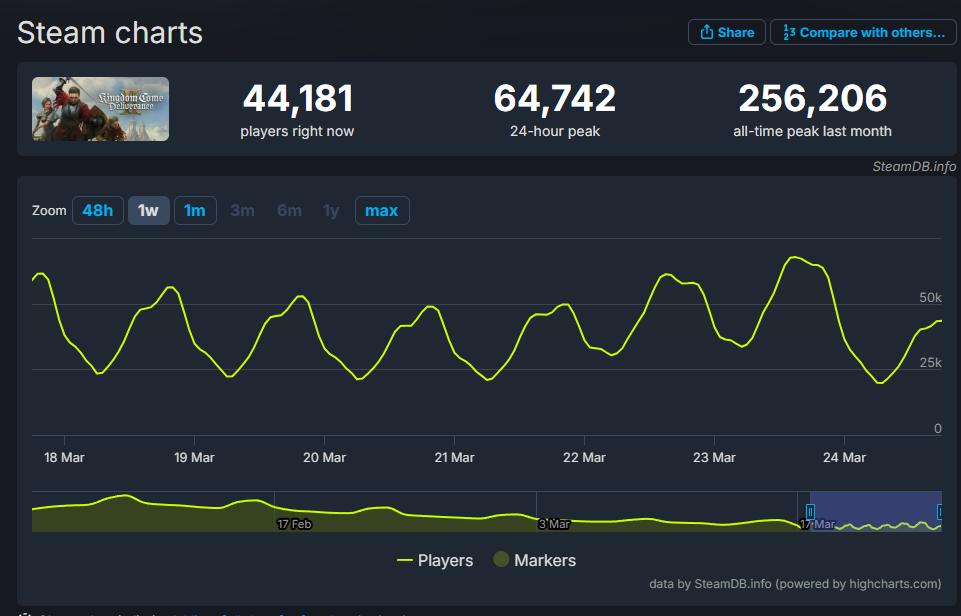Click the 256,206 all-time peak value
Image resolution: width=961 pixels, height=616 pixels.
(813, 98)
